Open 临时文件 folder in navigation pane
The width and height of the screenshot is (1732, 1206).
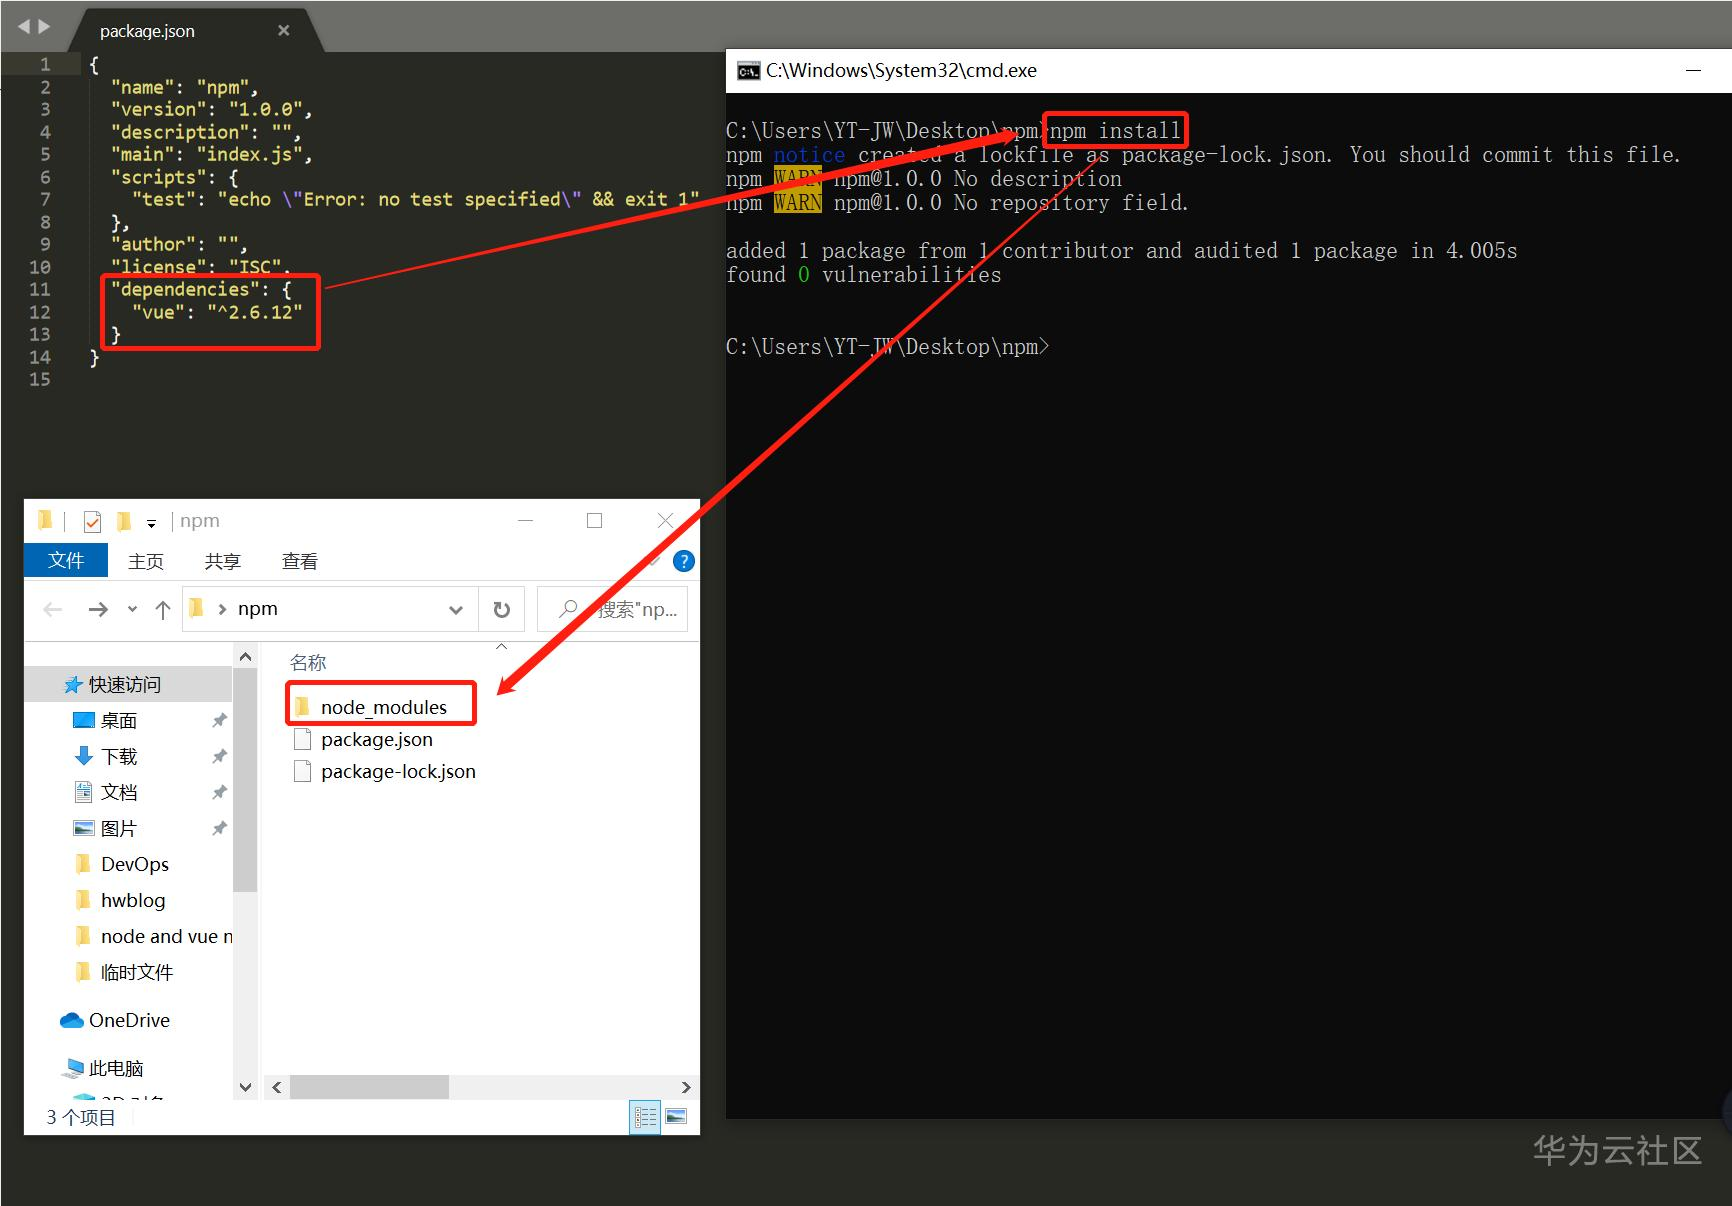click(136, 972)
